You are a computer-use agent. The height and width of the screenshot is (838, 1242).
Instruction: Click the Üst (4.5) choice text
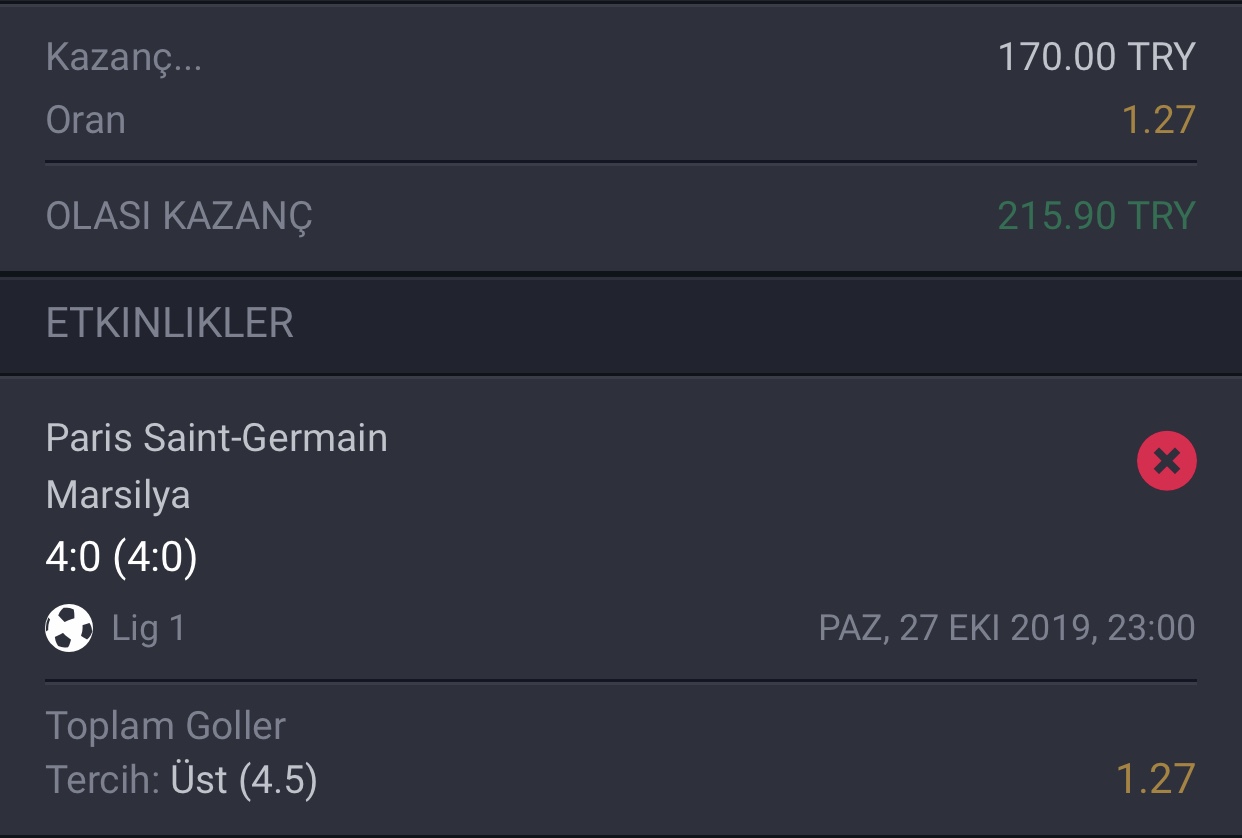(244, 780)
